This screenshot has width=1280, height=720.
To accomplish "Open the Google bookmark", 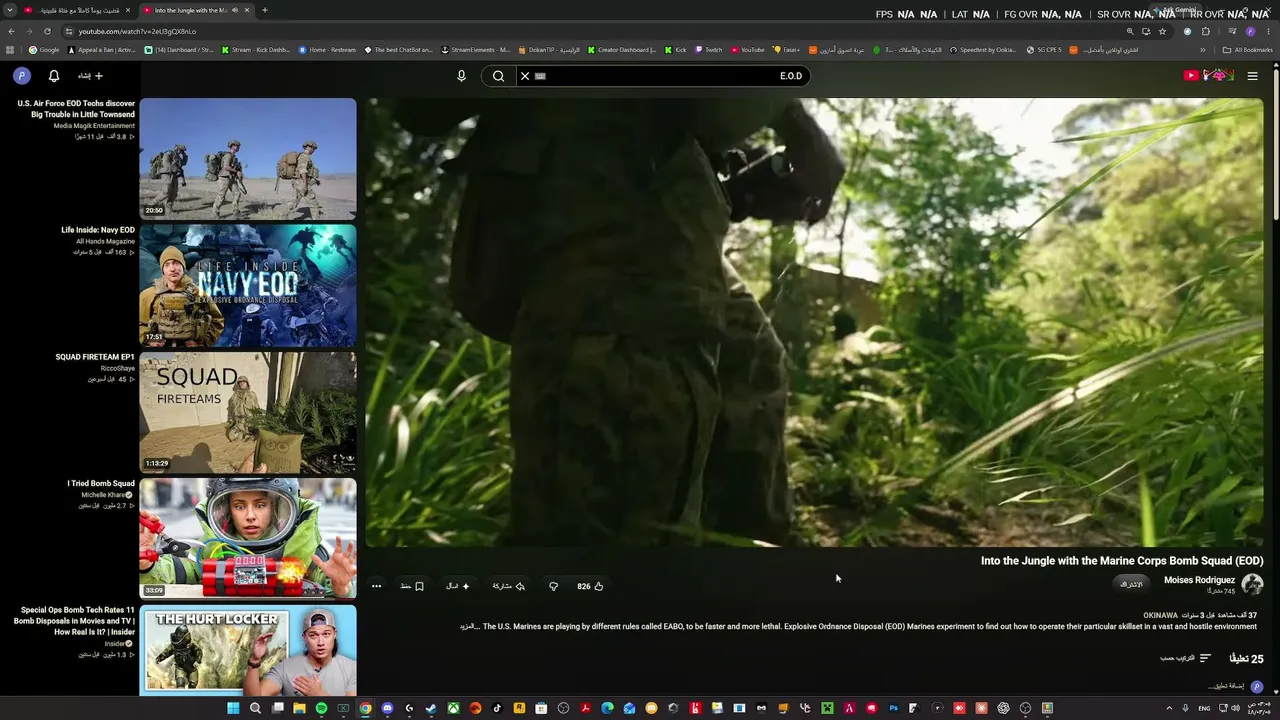I will point(44,50).
